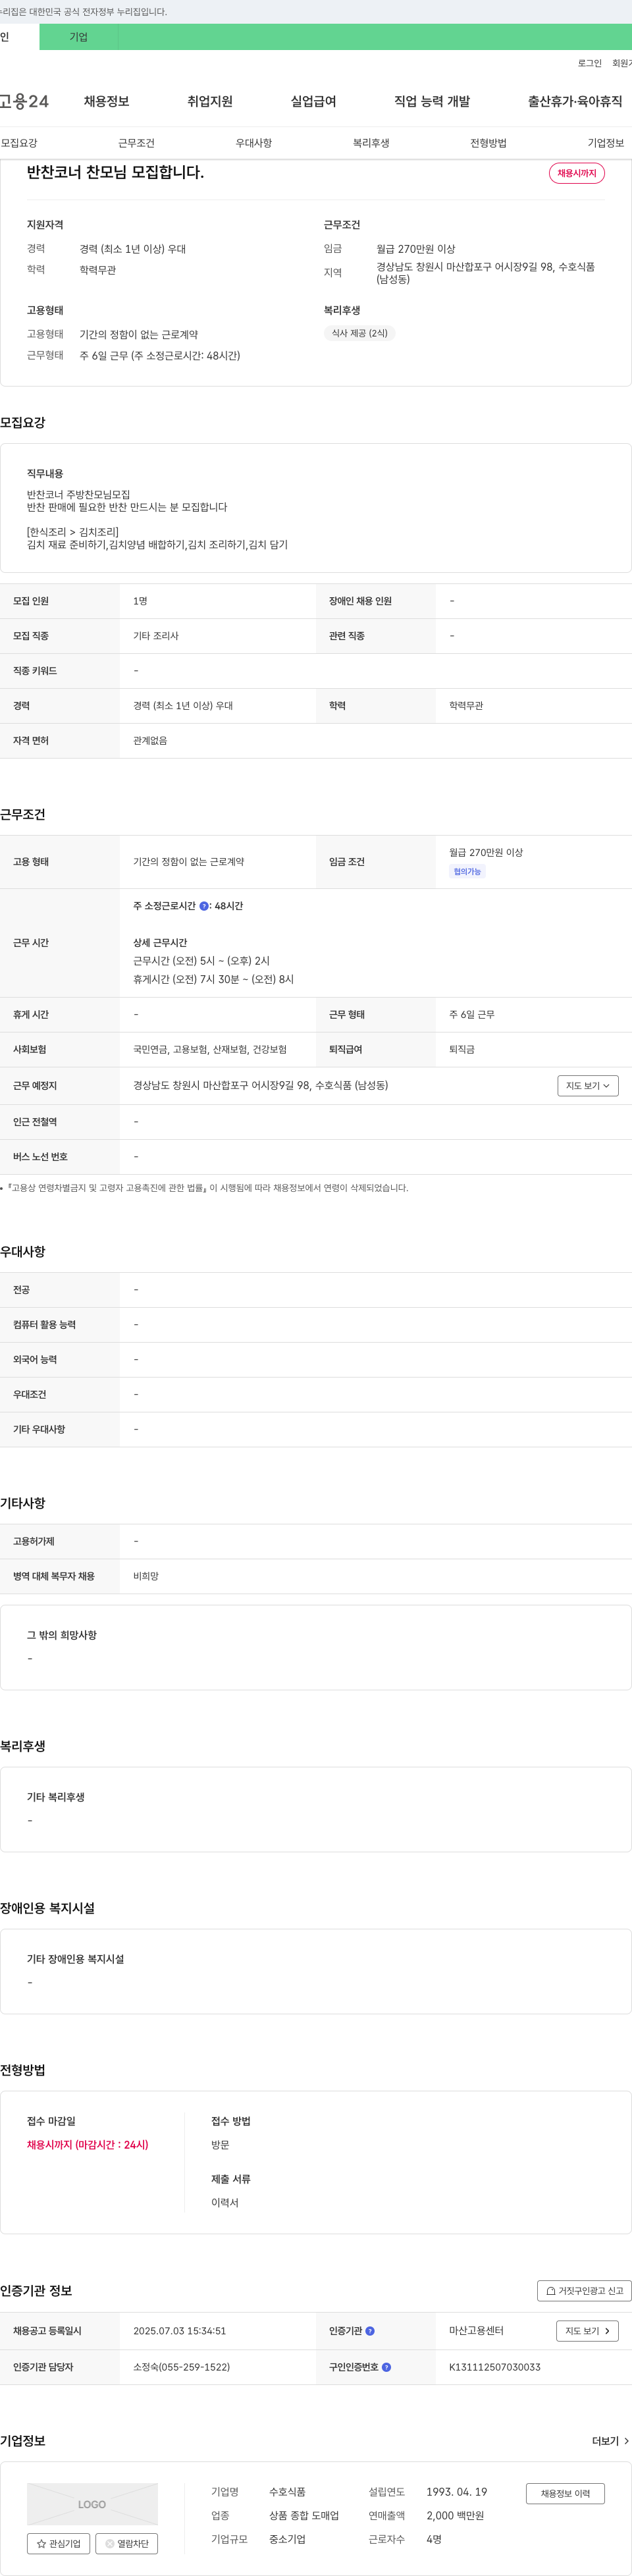Report false ad via 거짓구인광고 신고

584,2291
